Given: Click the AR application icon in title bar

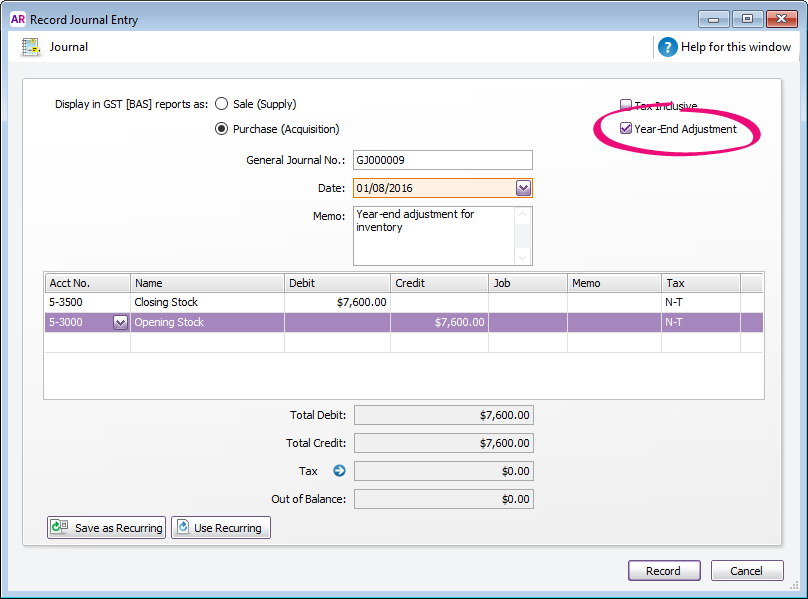Looking at the screenshot, I should 18,19.
